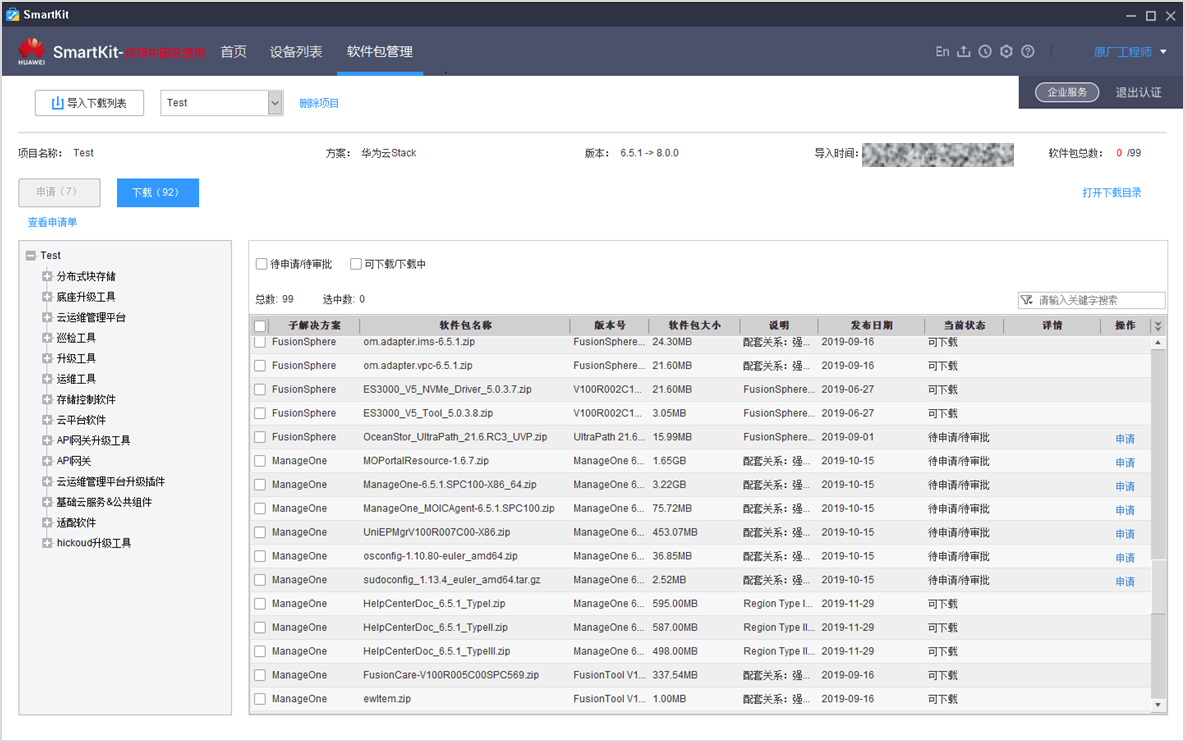The height and width of the screenshot is (742, 1185).
Task: Click the 删除项目 link
Action: [319, 103]
